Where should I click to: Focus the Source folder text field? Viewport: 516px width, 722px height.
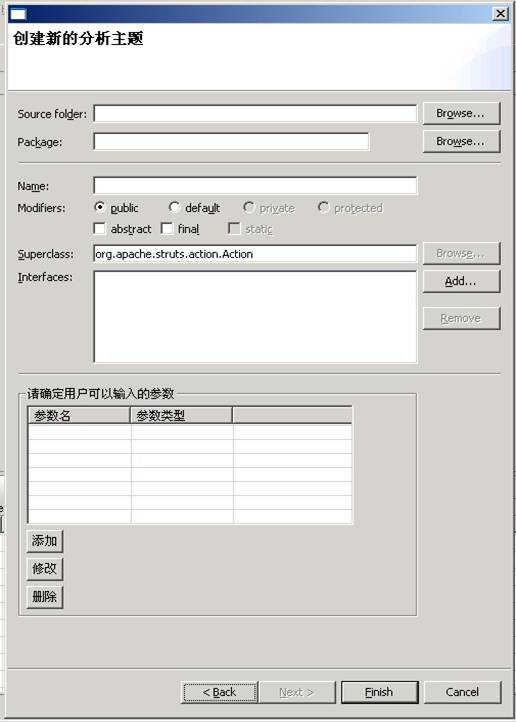click(x=255, y=113)
